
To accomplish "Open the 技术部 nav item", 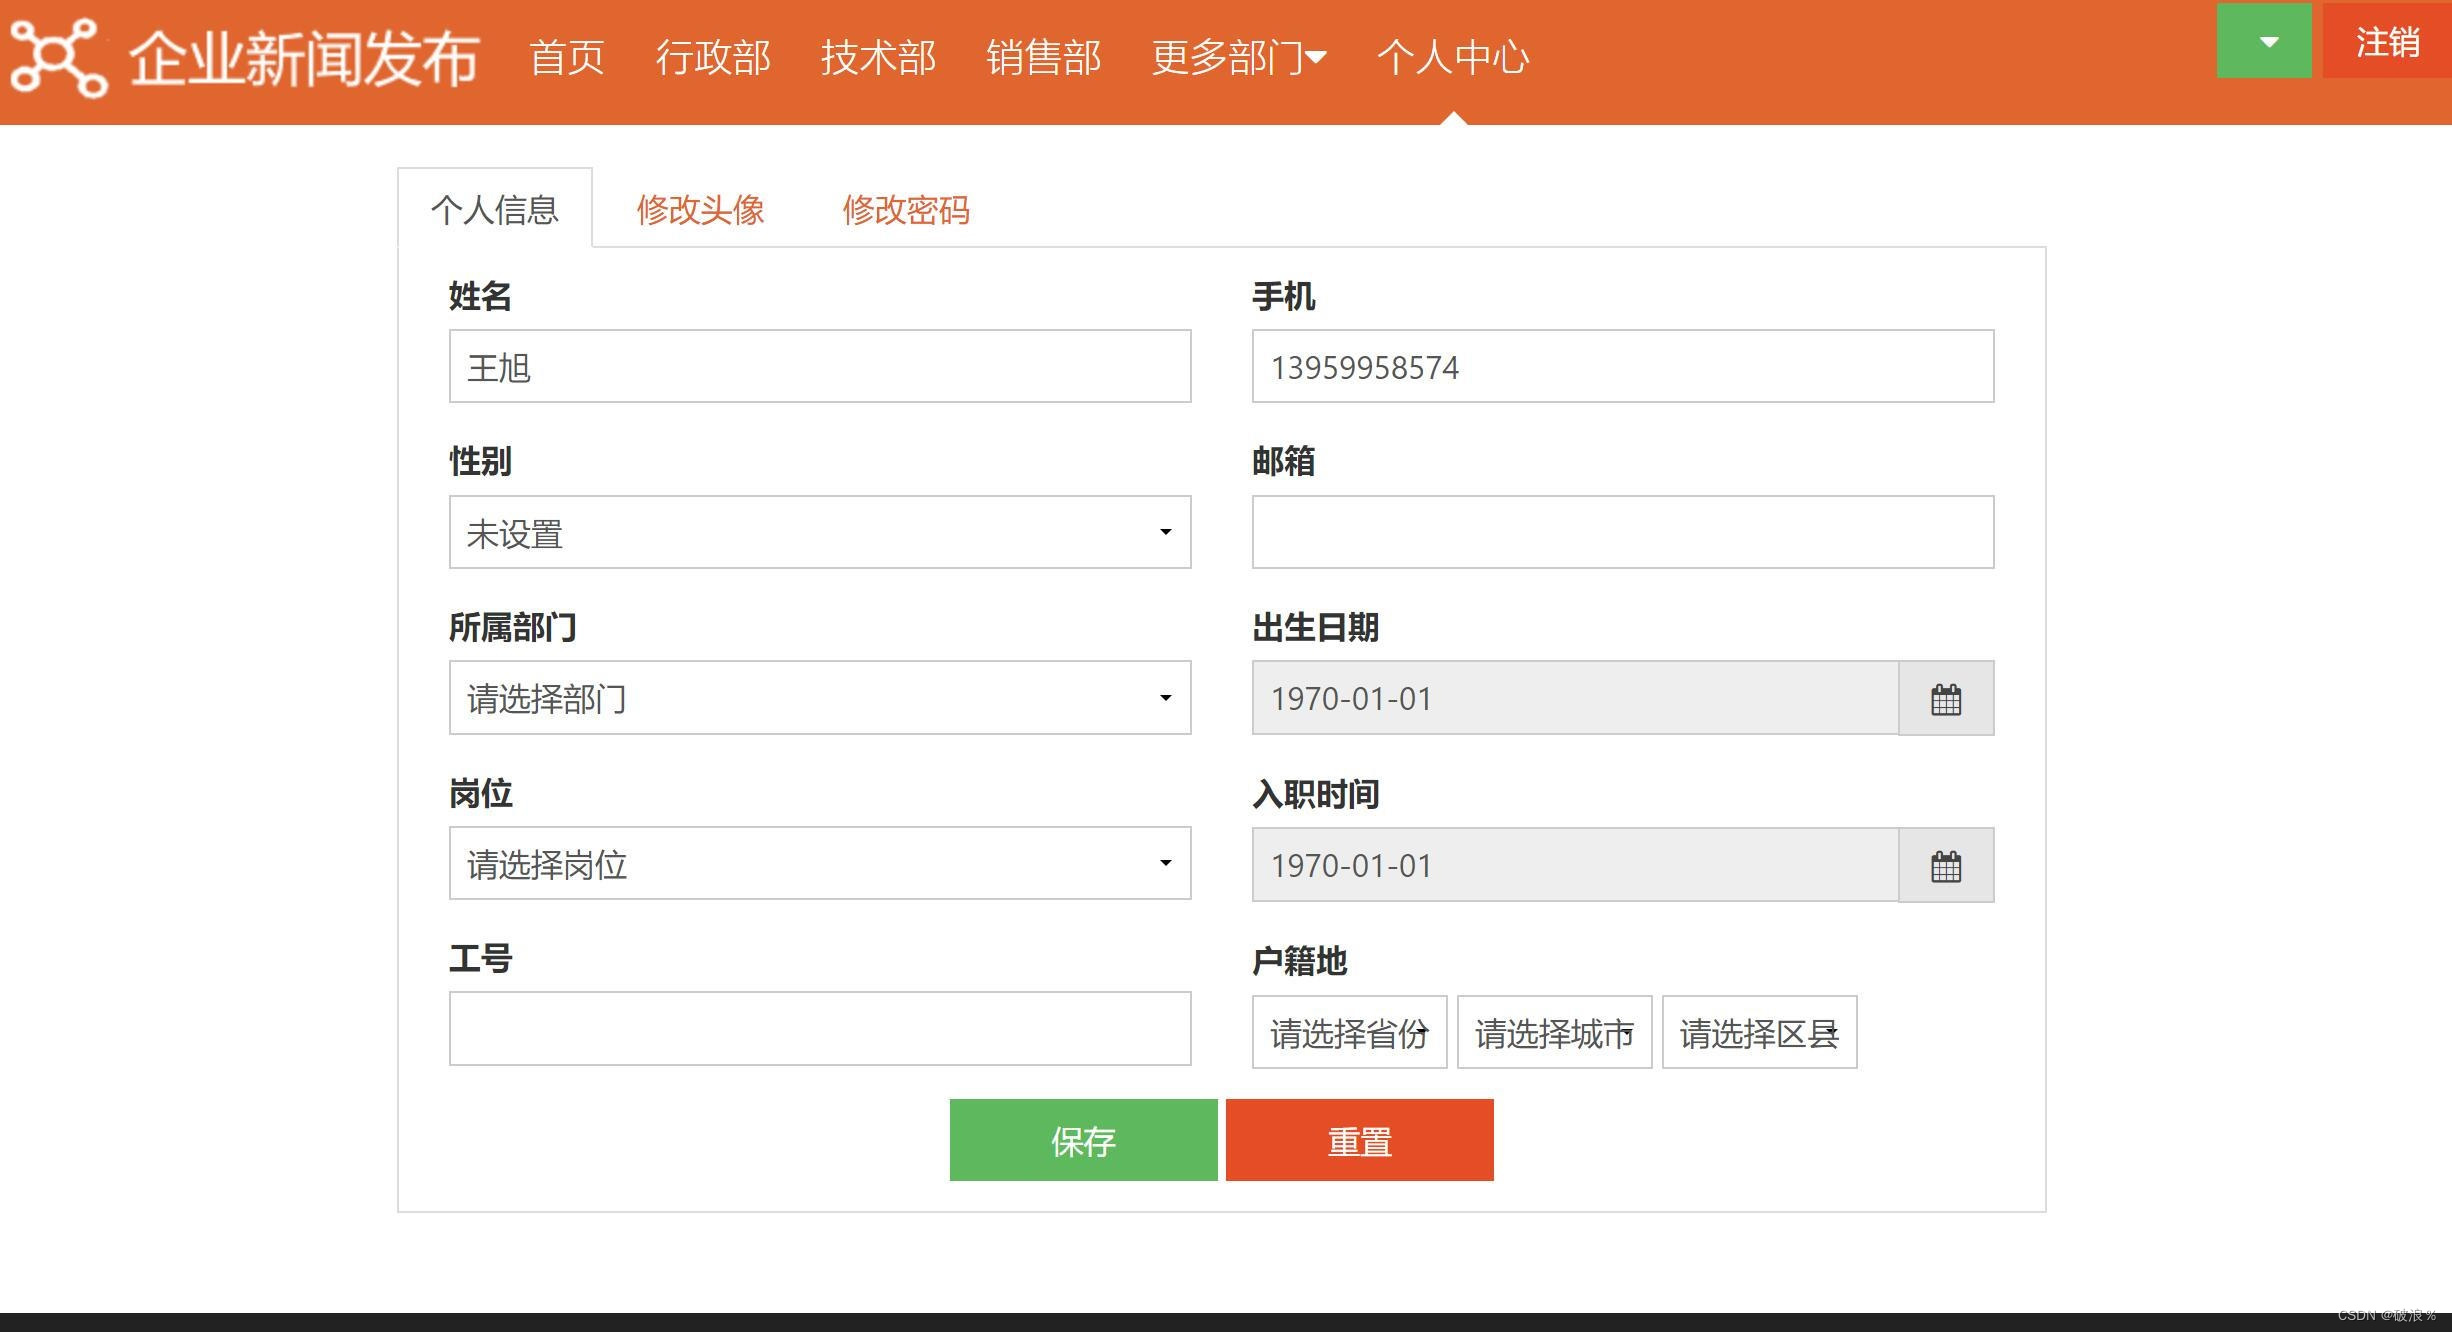I will (878, 57).
